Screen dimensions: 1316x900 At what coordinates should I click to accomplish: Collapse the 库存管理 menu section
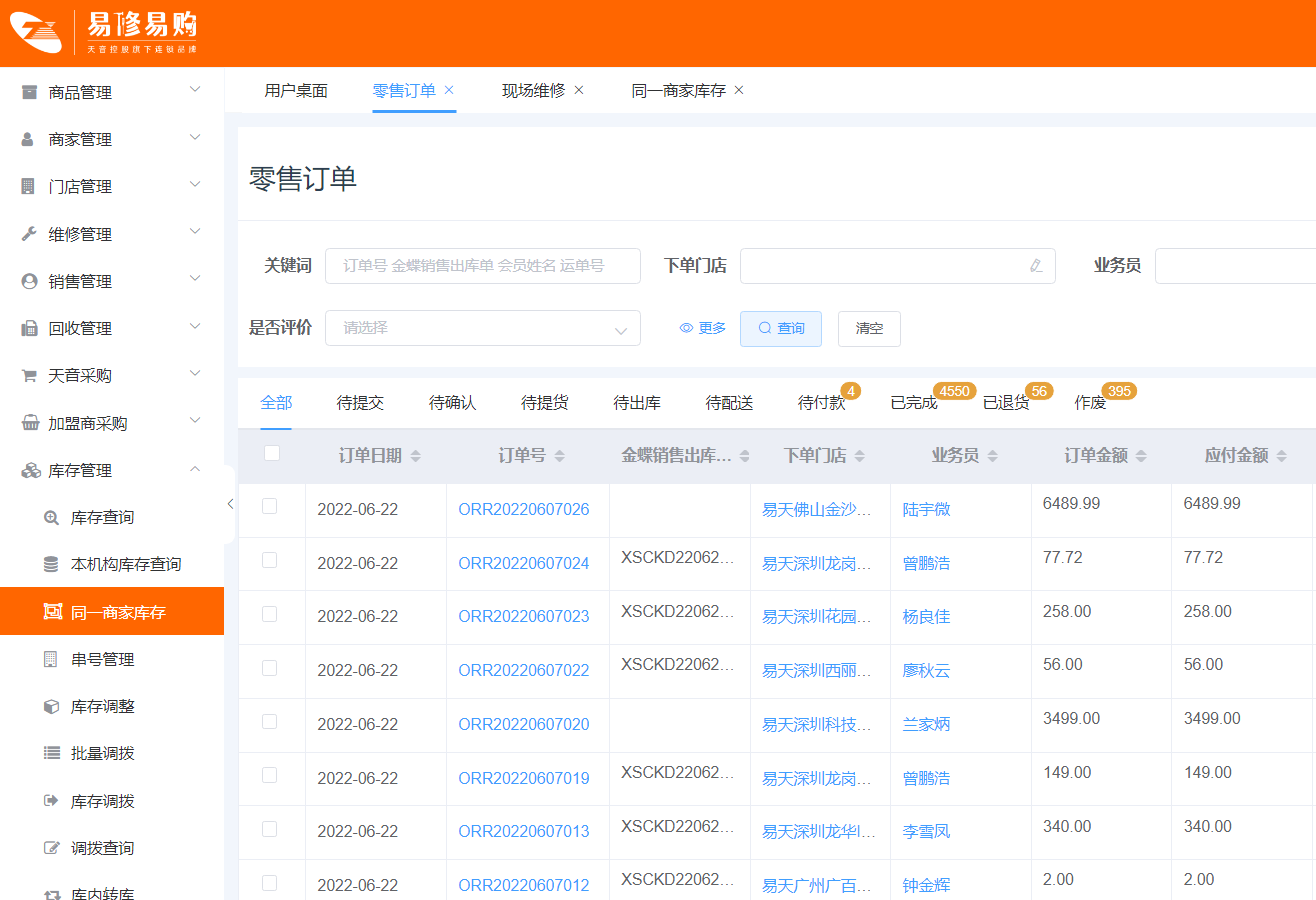coord(112,470)
